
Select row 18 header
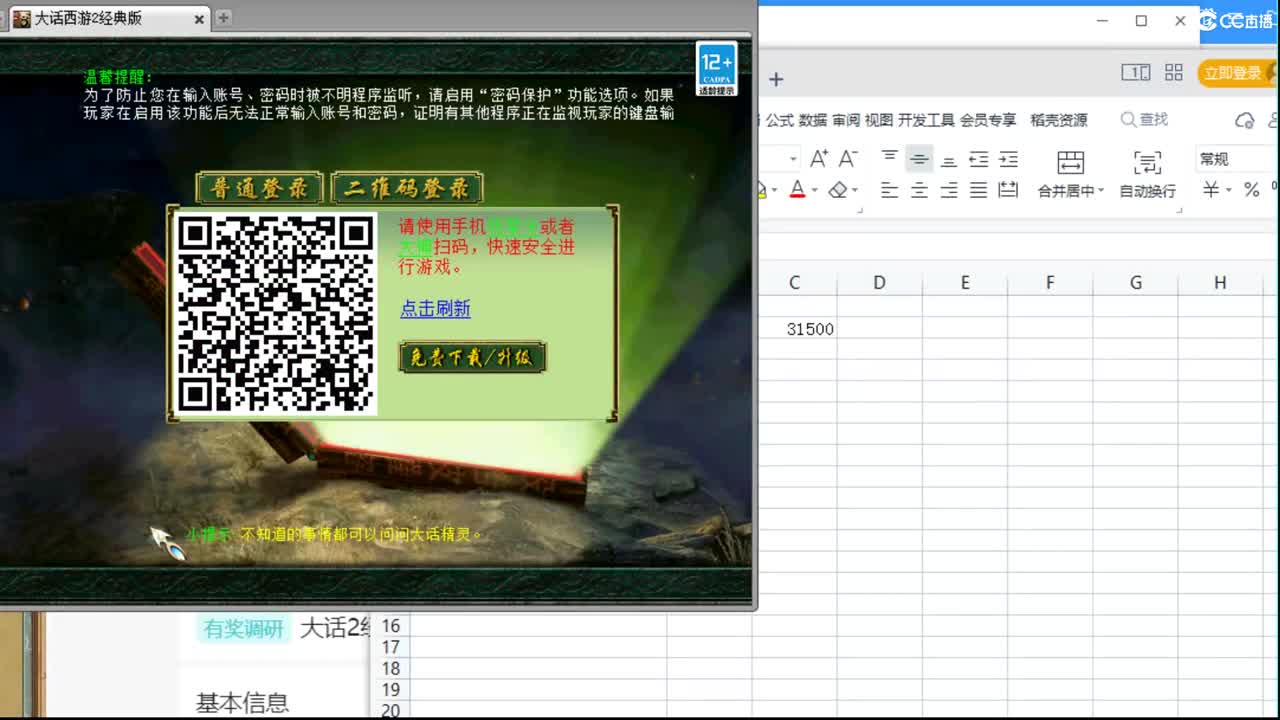pos(390,669)
